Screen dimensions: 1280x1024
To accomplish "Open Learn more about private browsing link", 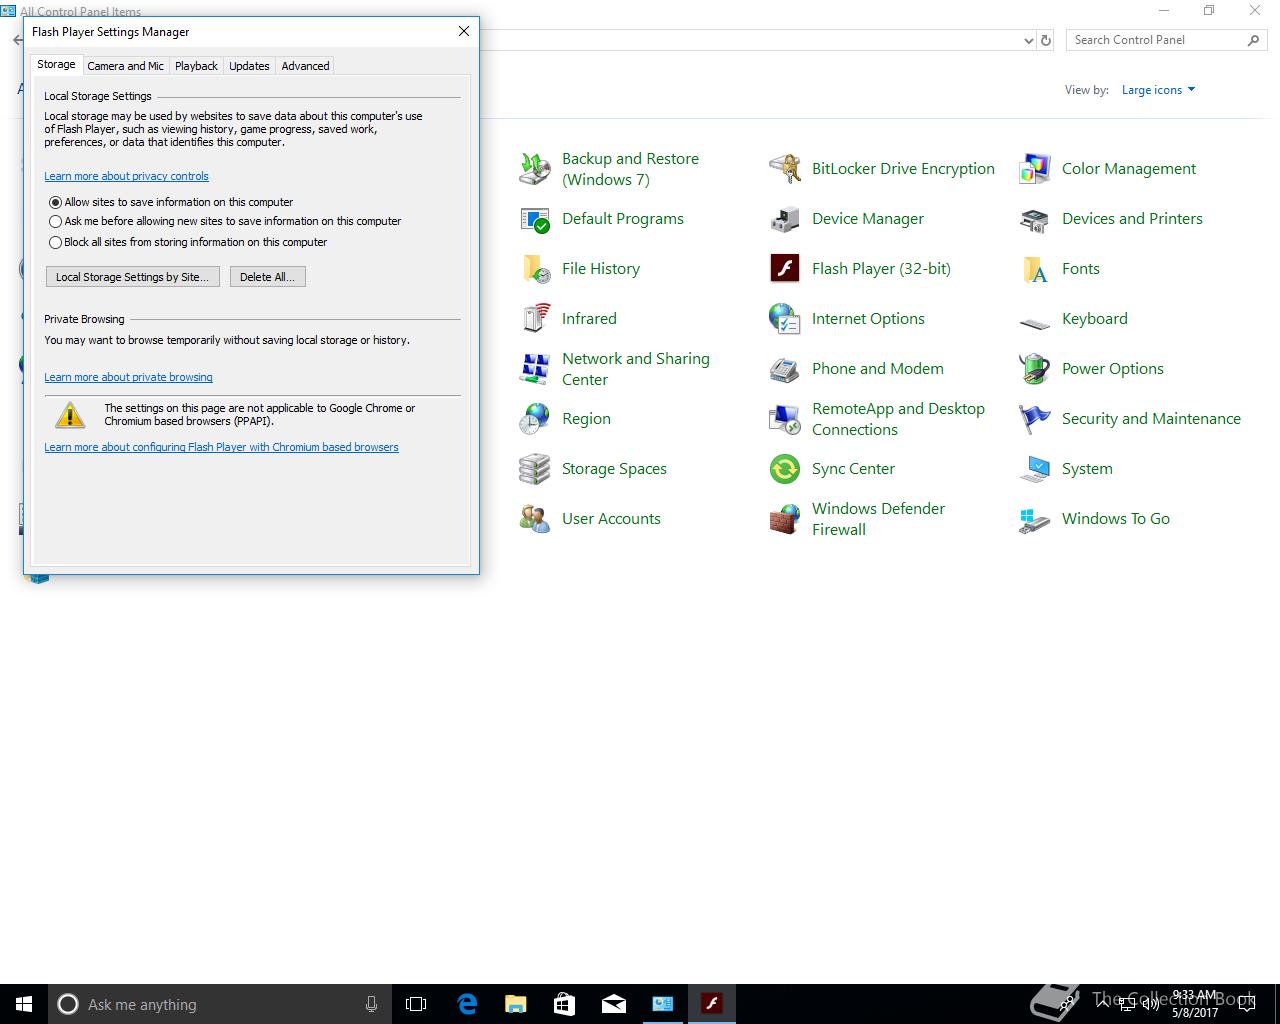I will 128,377.
